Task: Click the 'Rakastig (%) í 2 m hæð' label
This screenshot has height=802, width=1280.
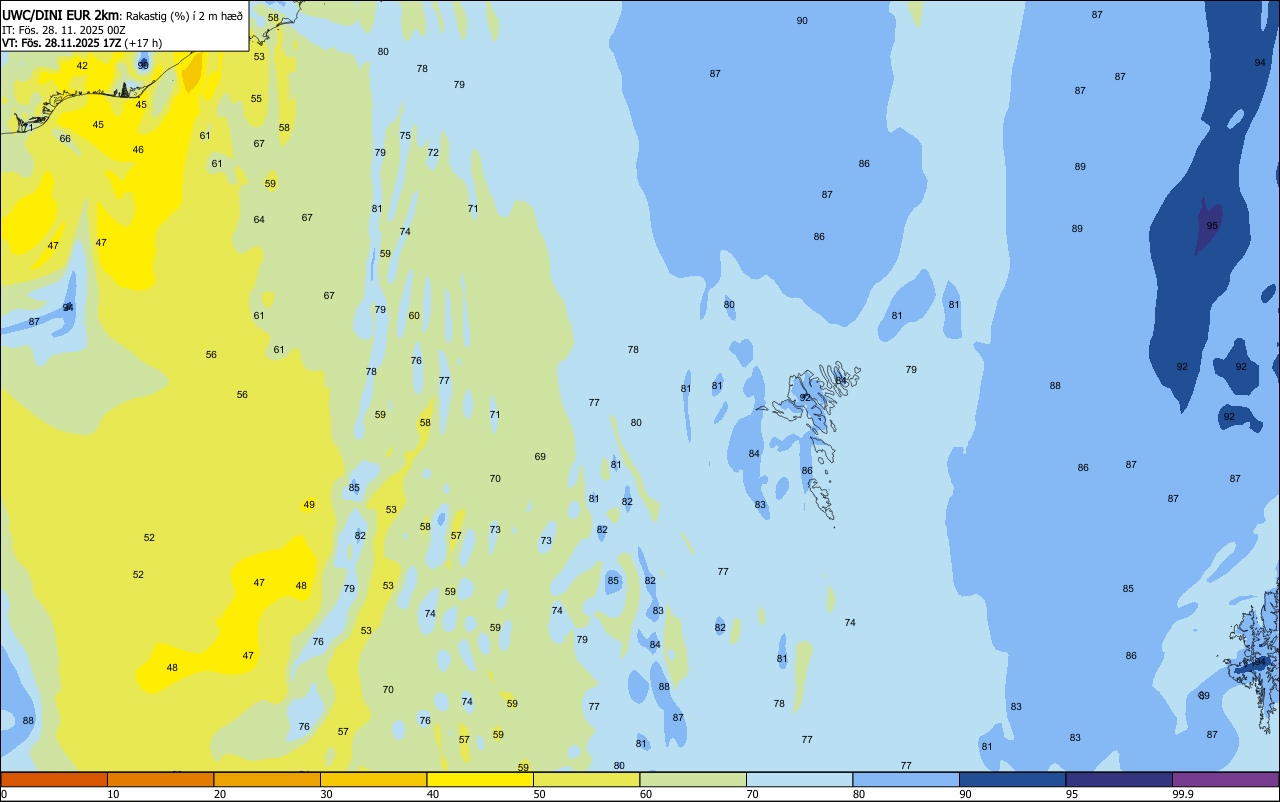Action: coord(185,15)
